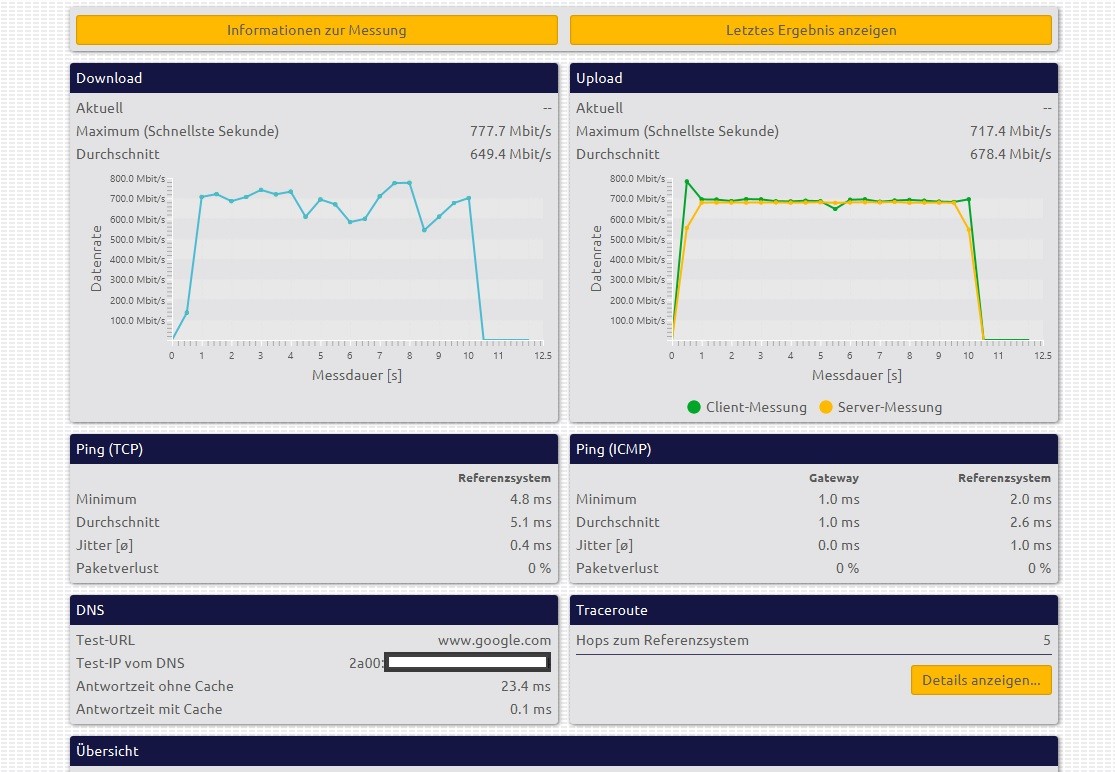The image size is (1115, 772).
Task: Click the Informationen zur Messung button
Action: (316, 30)
